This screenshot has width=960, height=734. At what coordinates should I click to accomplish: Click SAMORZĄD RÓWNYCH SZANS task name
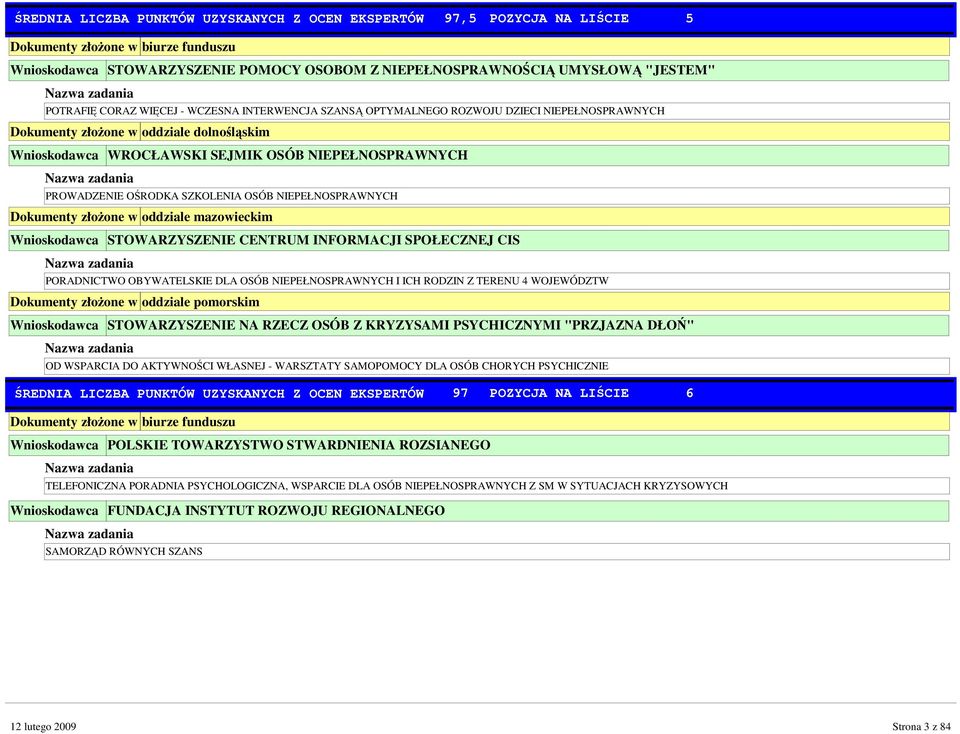124,552
